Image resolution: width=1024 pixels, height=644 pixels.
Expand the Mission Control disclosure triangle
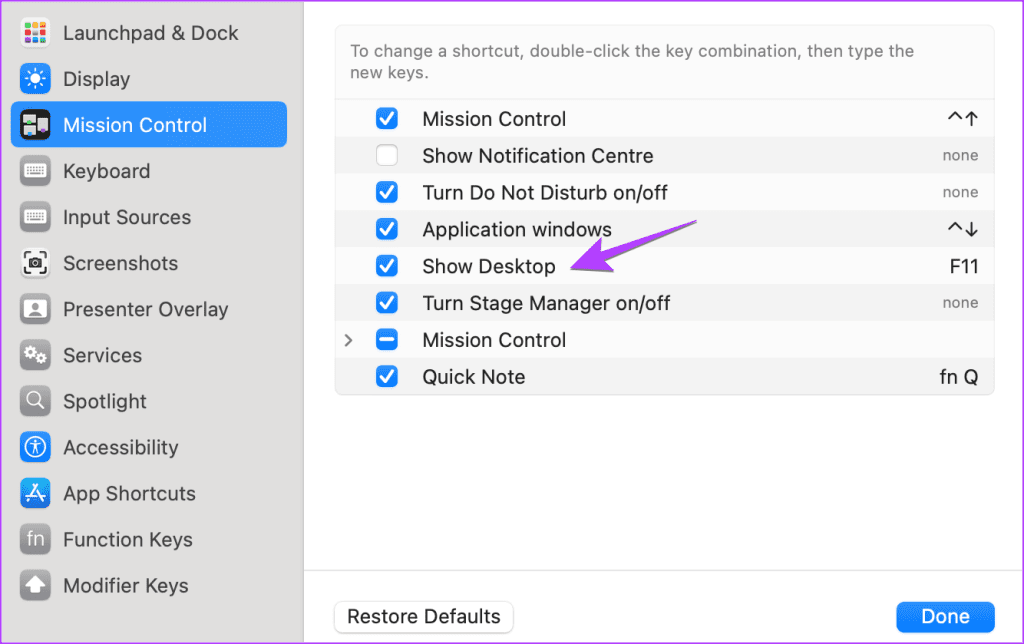pos(348,339)
